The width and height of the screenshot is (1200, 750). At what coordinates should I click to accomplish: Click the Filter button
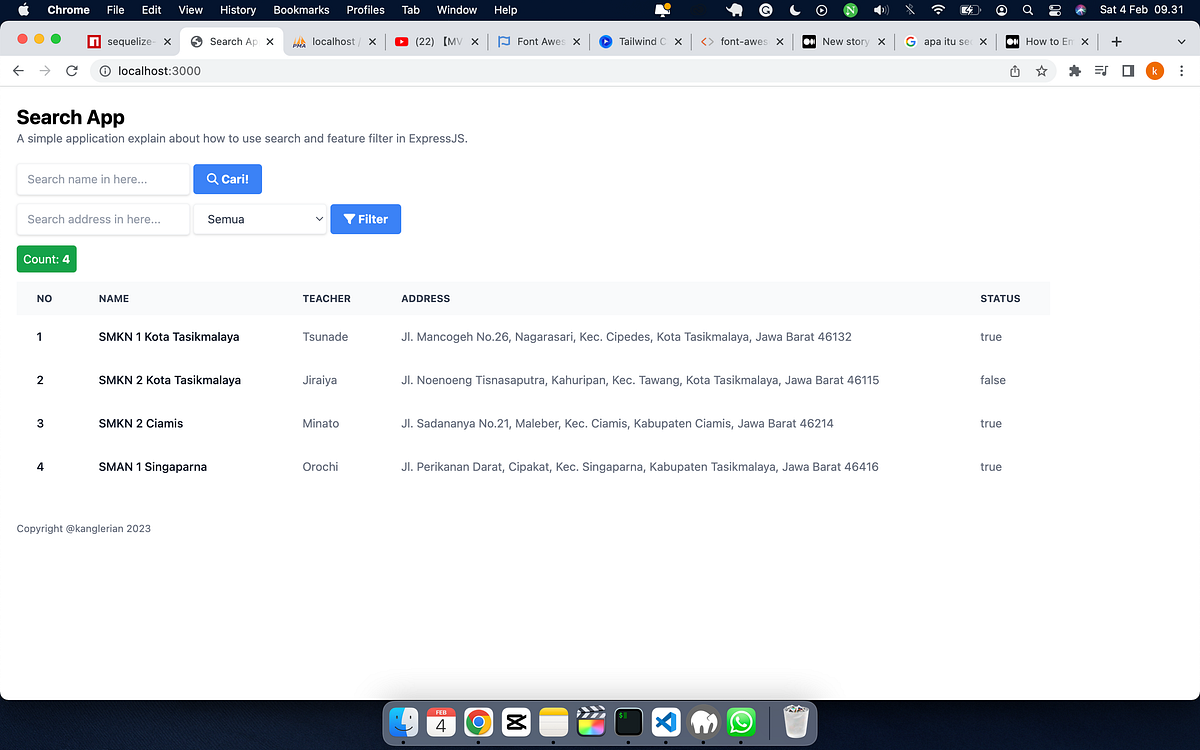coord(365,218)
